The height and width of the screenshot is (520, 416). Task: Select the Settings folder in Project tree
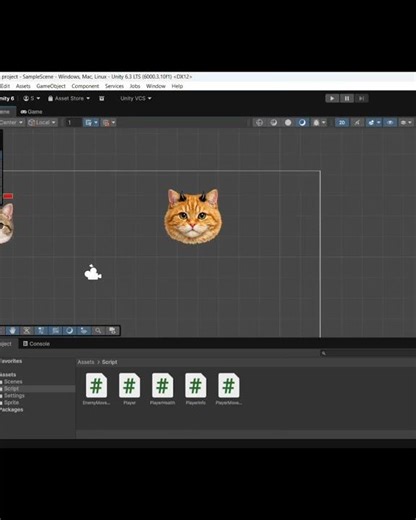(x=14, y=396)
